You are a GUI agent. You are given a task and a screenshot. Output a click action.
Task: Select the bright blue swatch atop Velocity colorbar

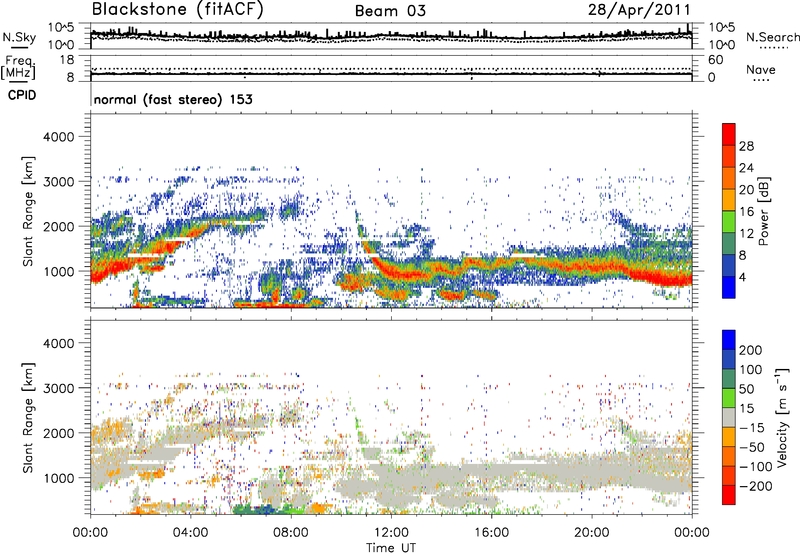[729, 340]
